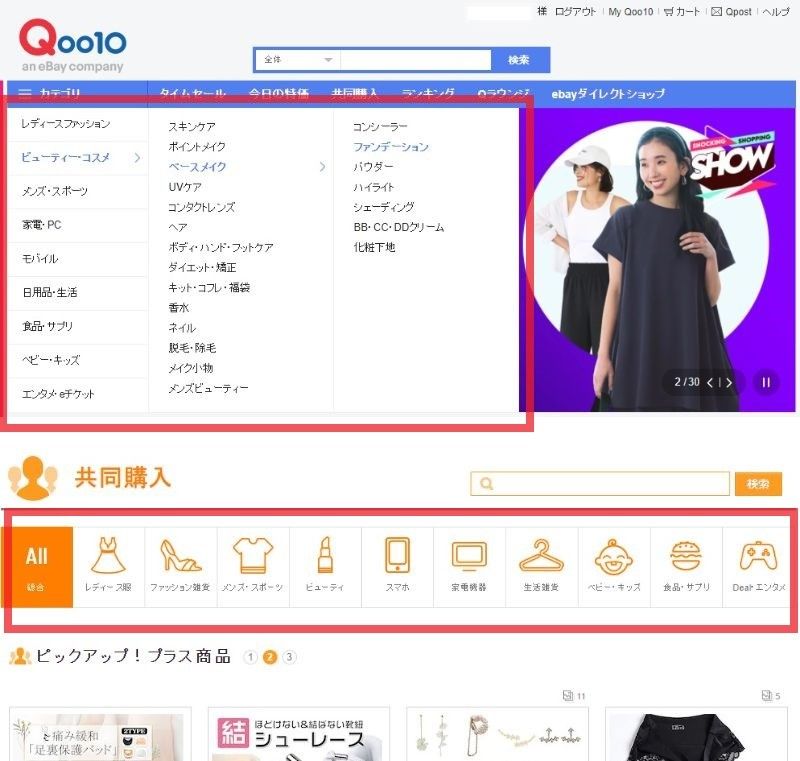Screen dimensions: 800x761
Task: Select the 生活雑貨 hanger icon
Action: pos(541,555)
